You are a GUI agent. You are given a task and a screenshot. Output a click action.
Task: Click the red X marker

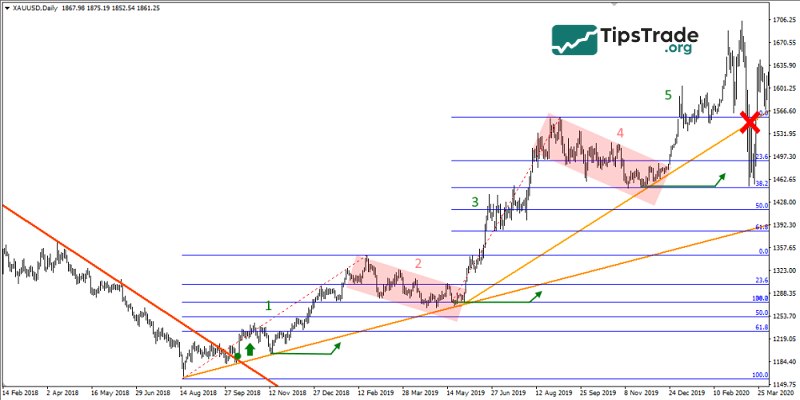point(750,121)
